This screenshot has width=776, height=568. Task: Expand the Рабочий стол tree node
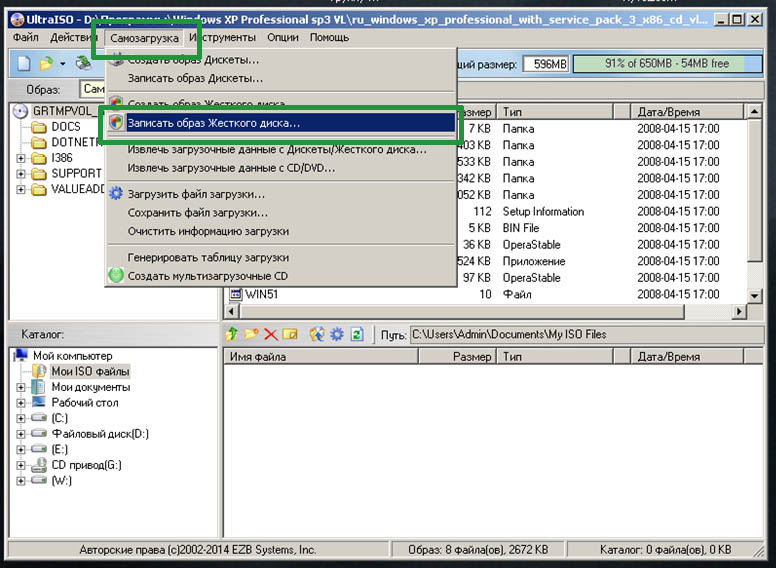(x=21, y=403)
